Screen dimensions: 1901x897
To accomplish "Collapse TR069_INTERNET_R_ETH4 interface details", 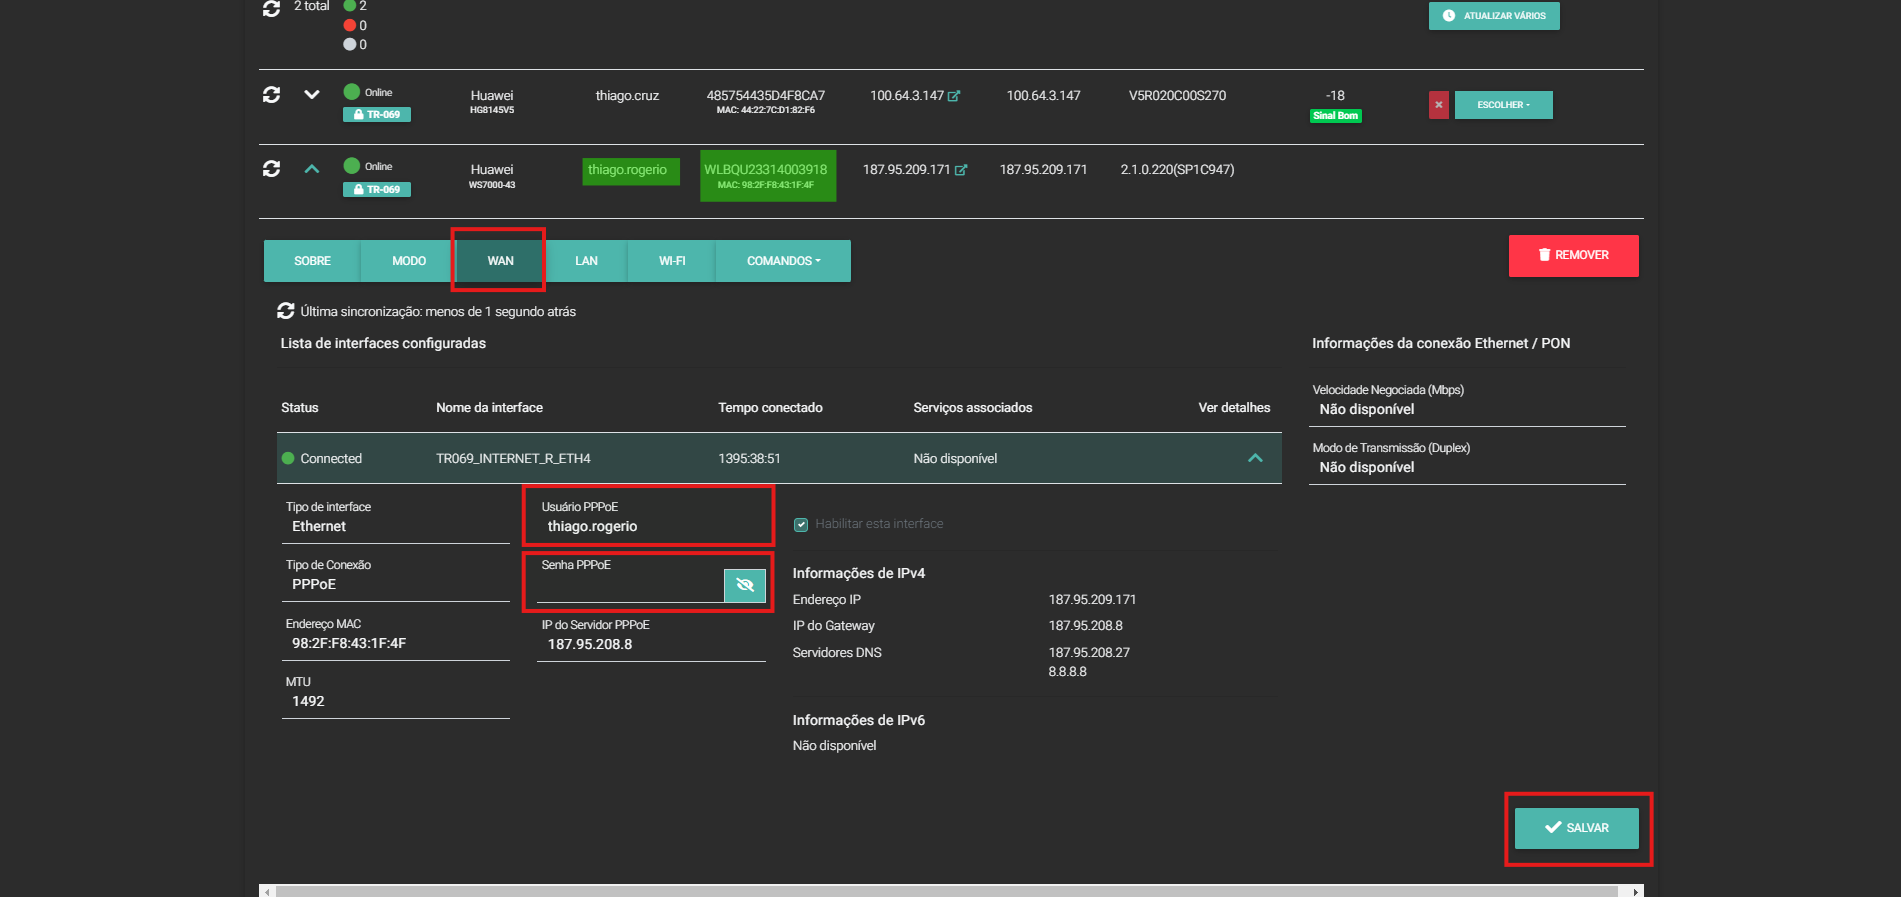I will point(1255,458).
